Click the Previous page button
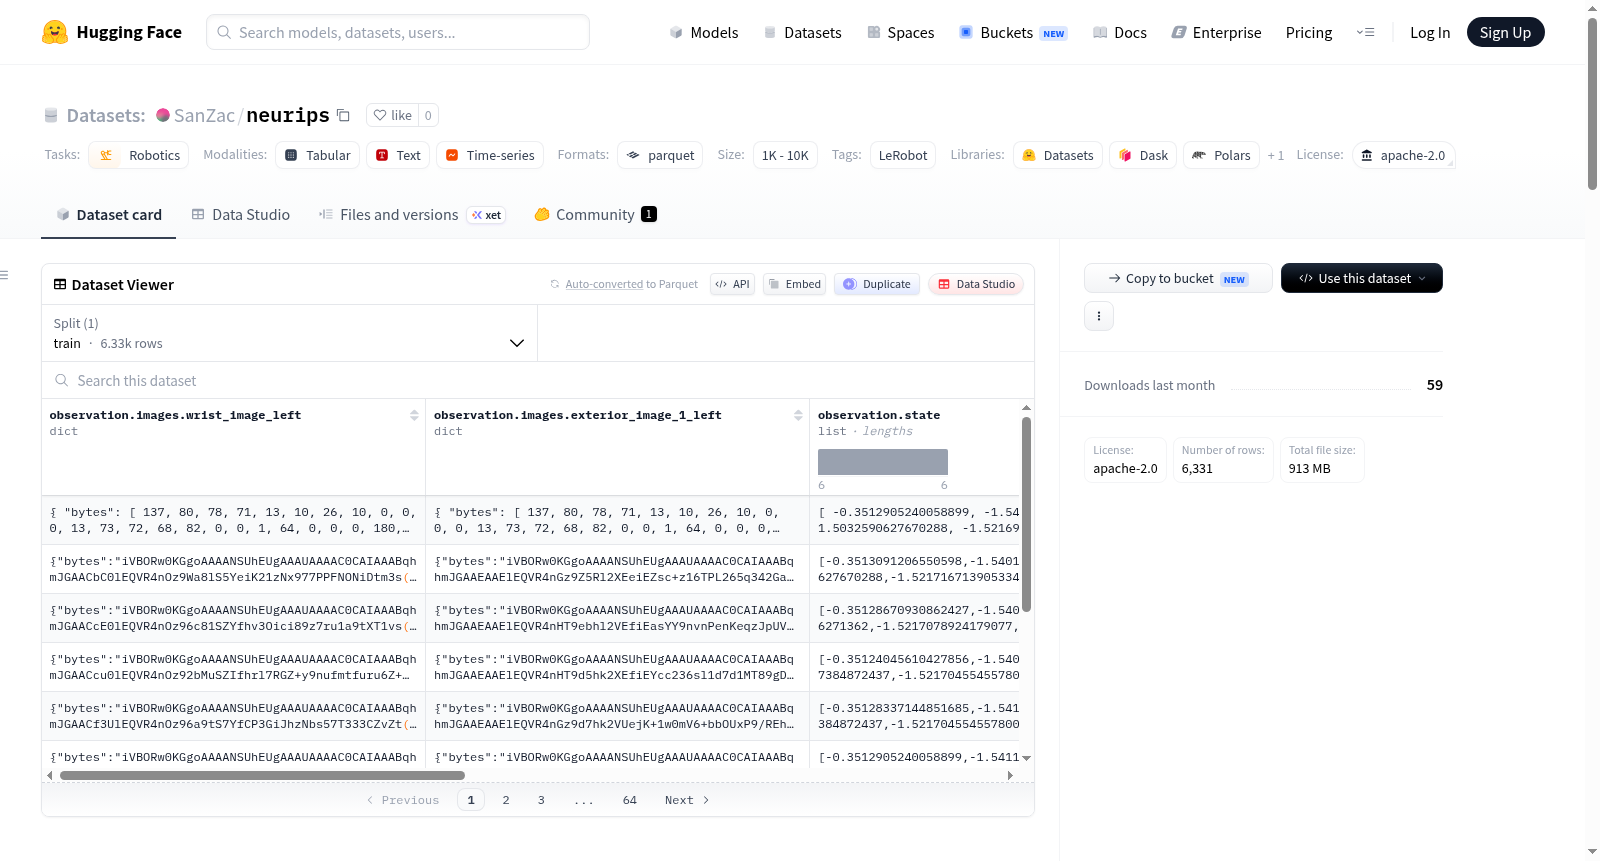Viewport: 1600px width, 861px height. click(403, 800)
